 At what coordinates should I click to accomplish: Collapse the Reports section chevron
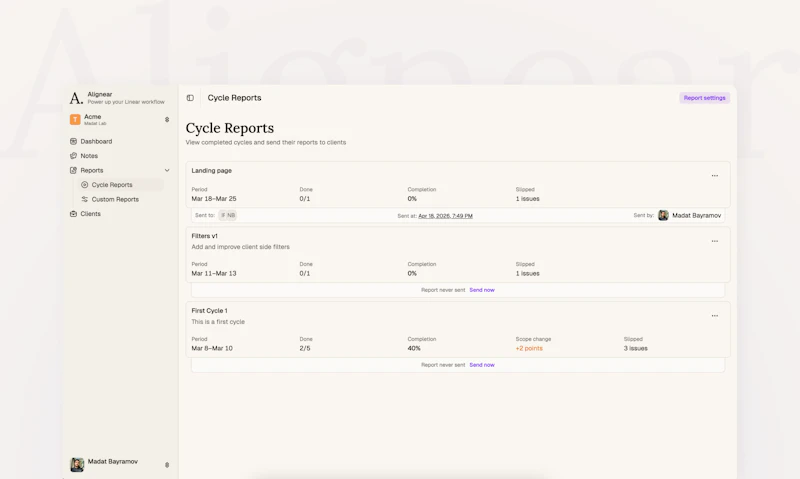[x=167, y=170]
